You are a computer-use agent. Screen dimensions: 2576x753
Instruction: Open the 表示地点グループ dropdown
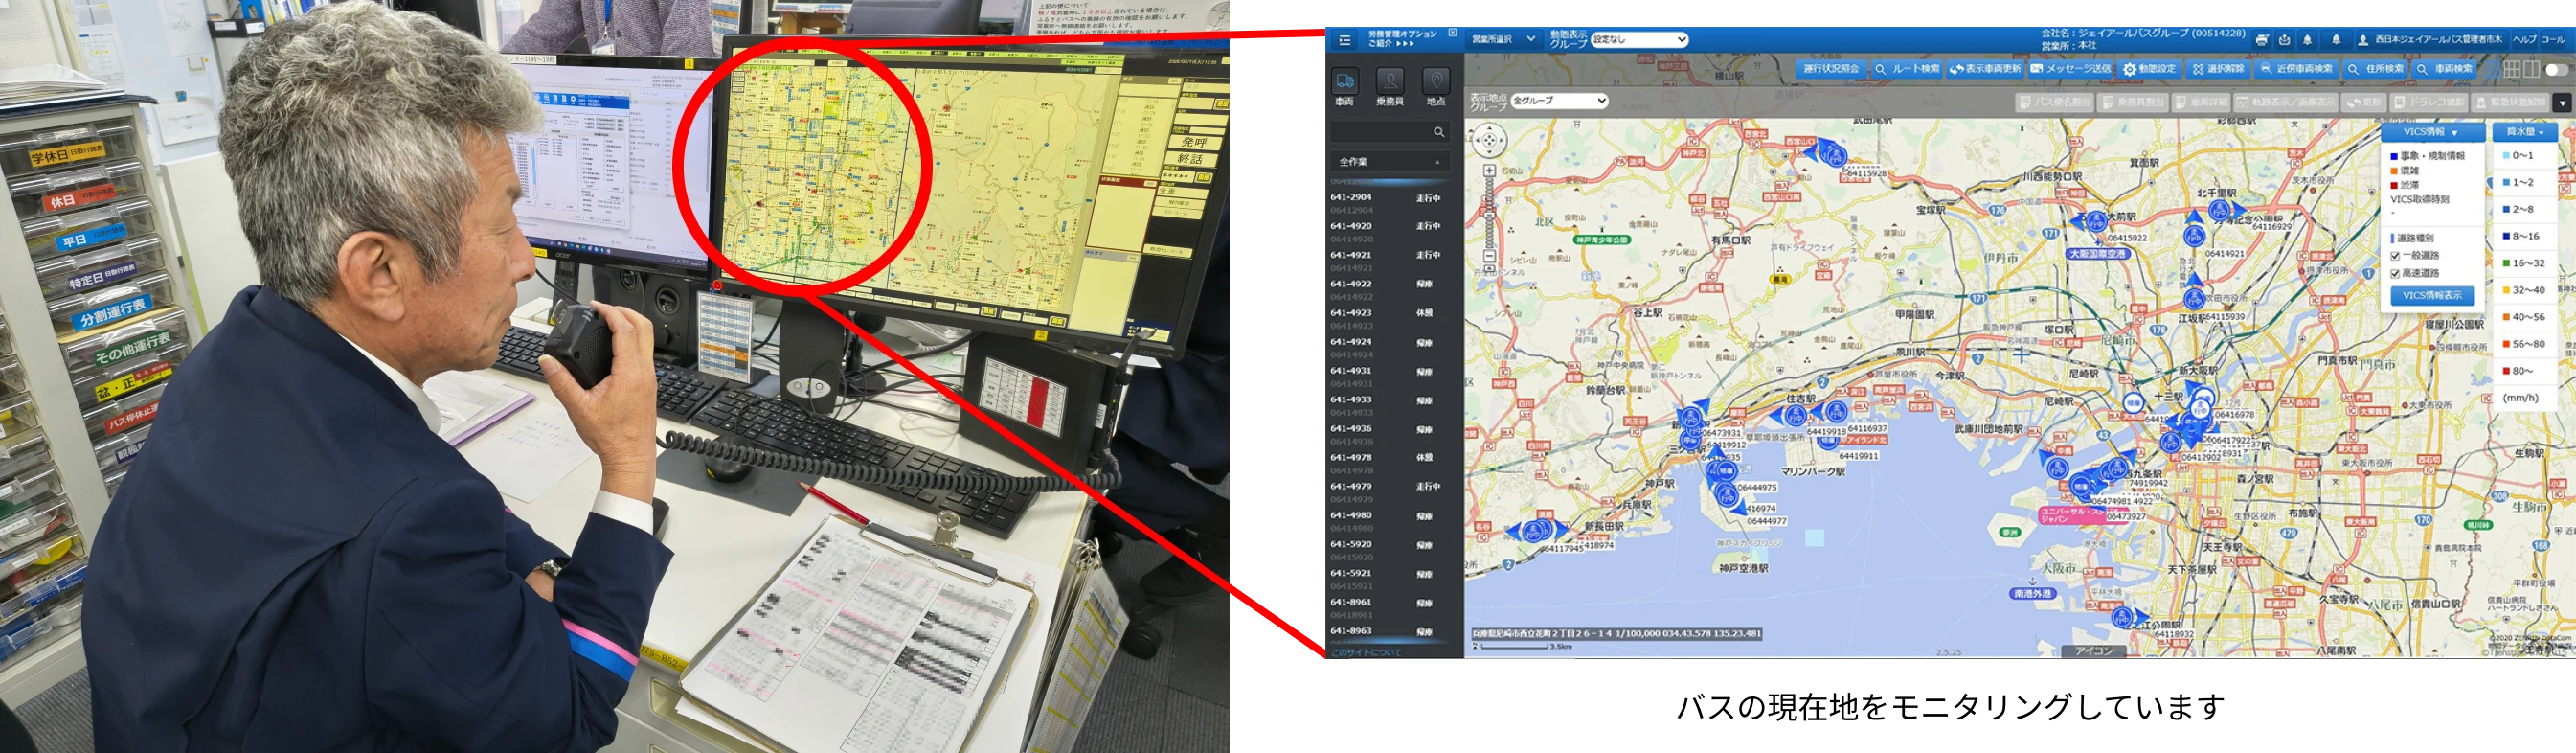[1559, 101]
